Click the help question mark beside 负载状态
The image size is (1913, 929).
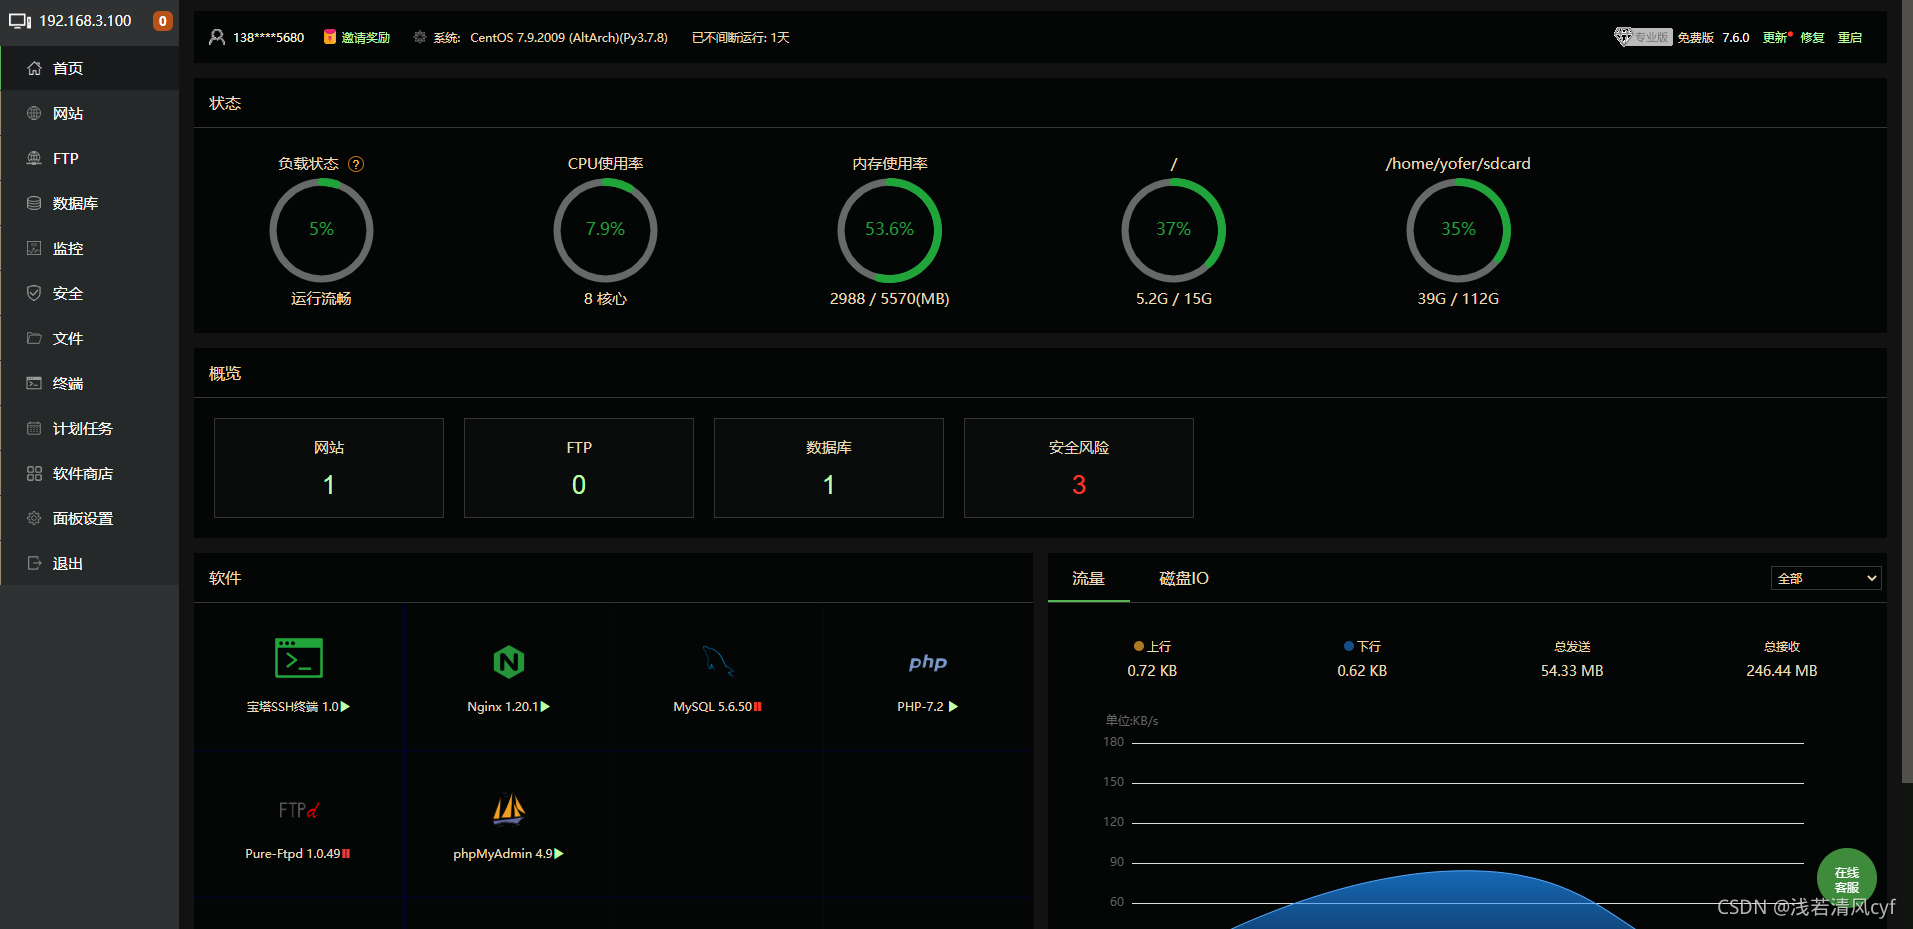(356, 164)
